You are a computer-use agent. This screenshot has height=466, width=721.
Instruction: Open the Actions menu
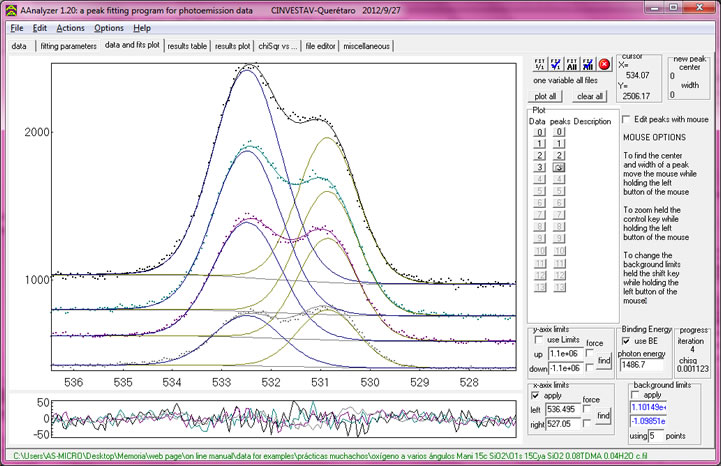[70, 28]
